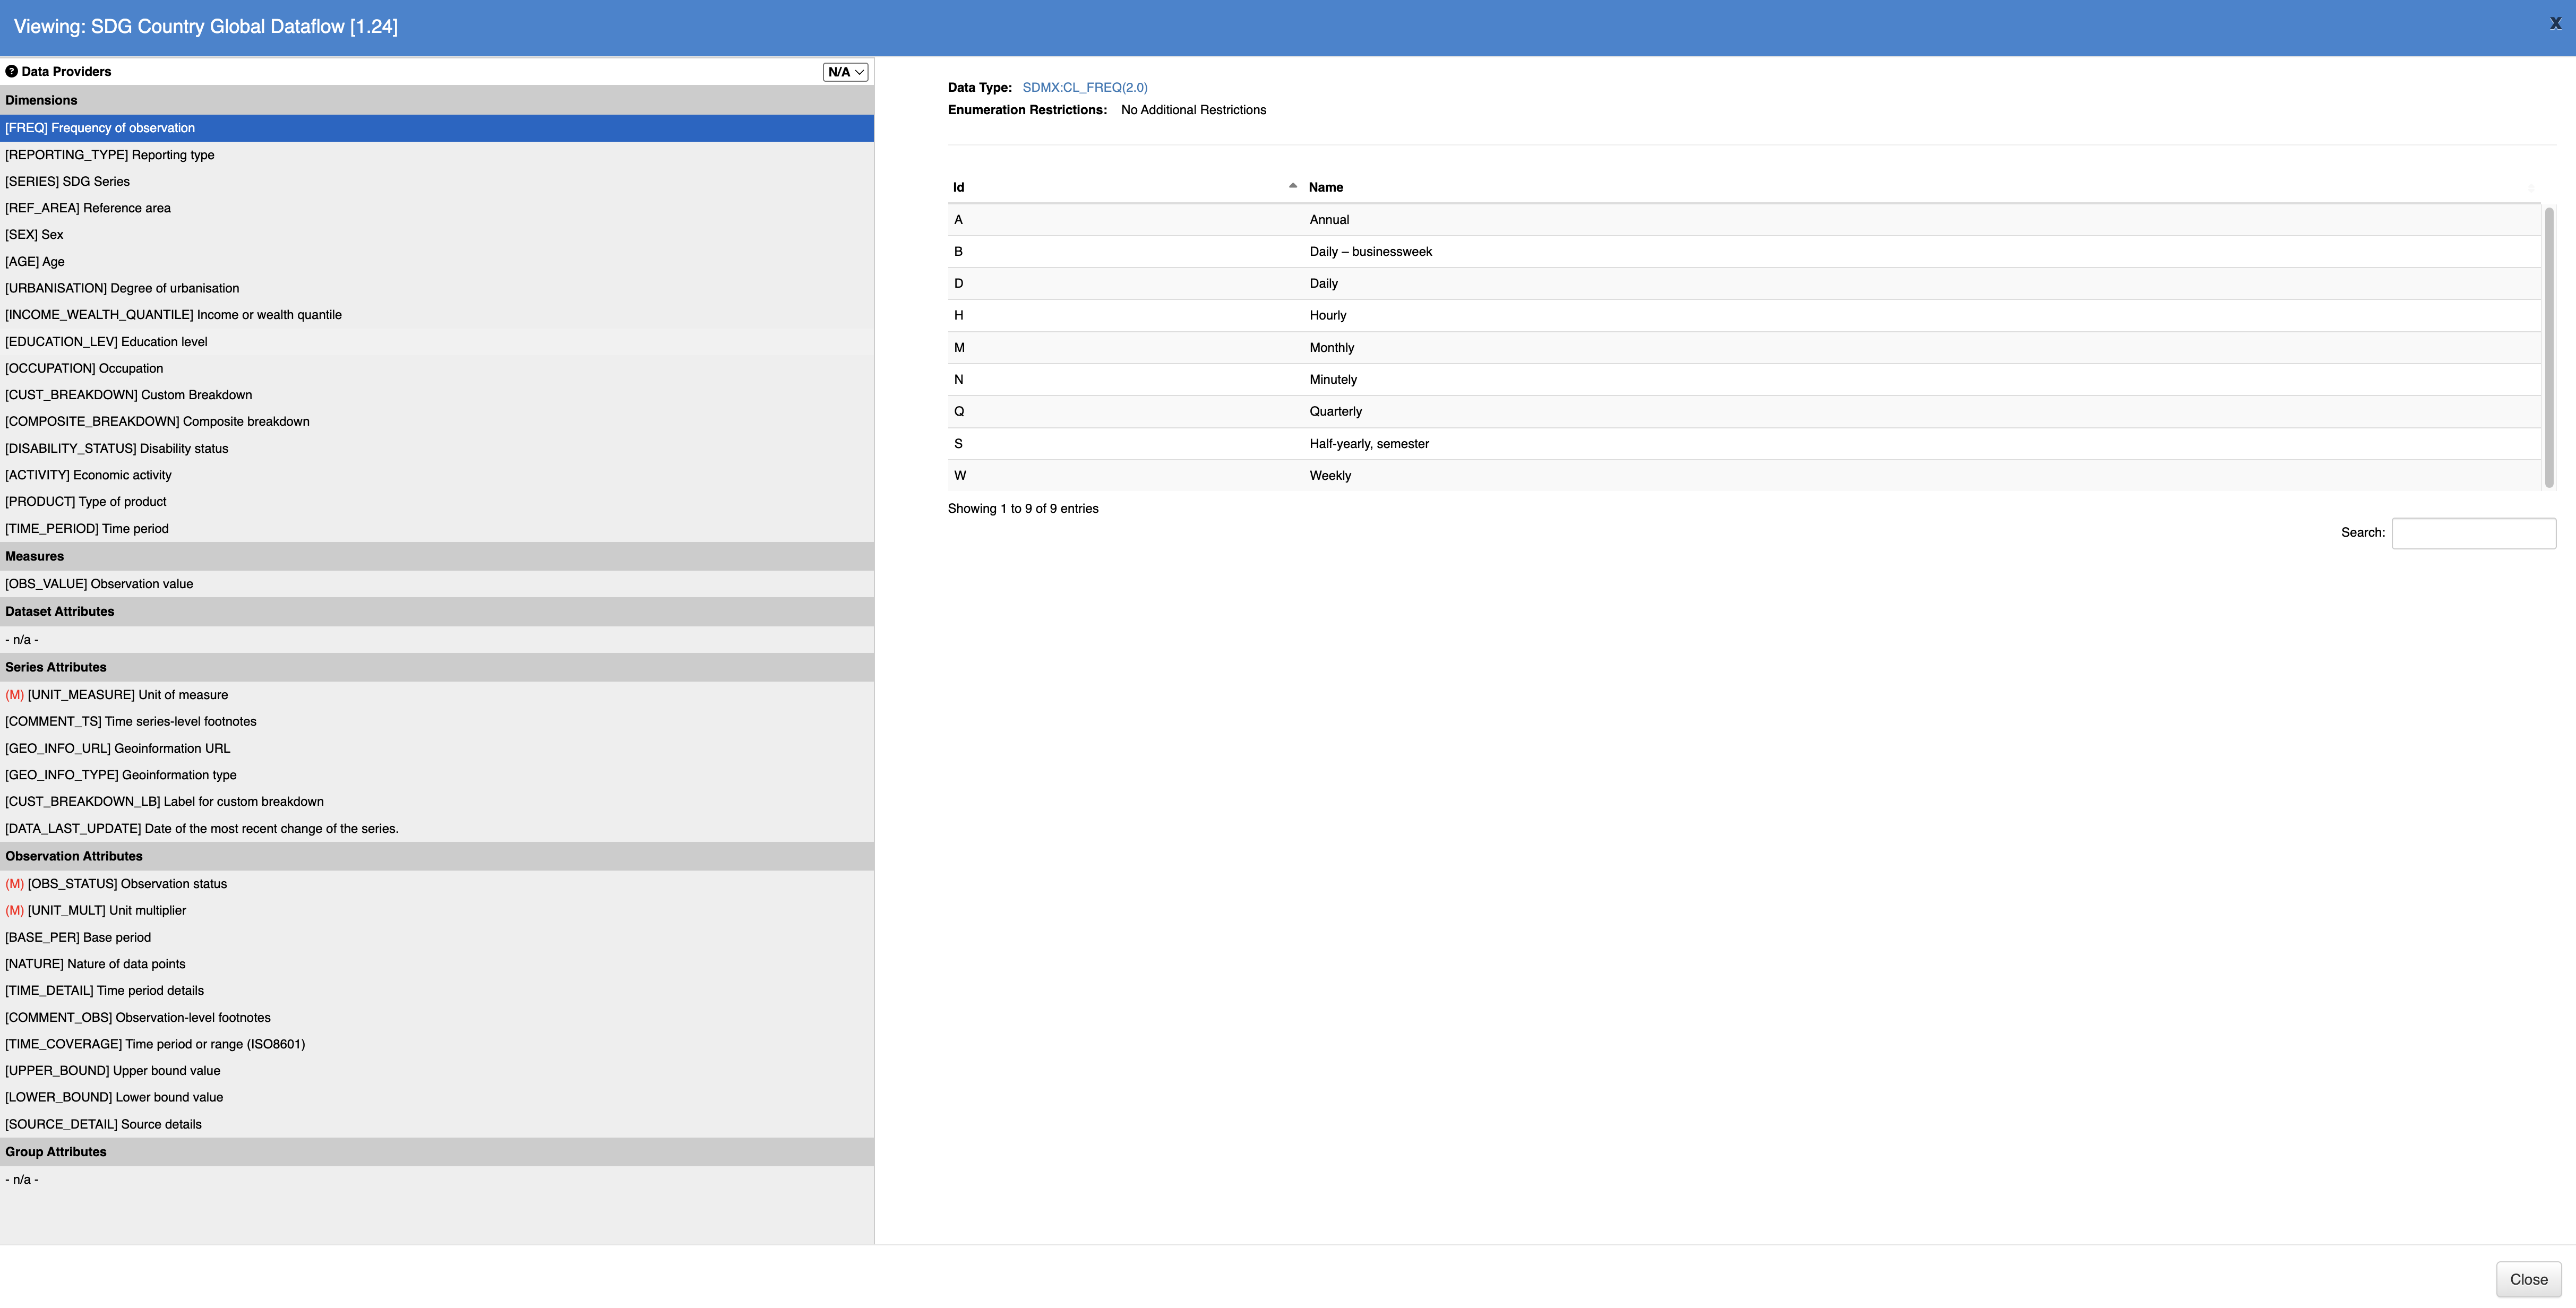Click the Annual row in codelist table

(x=1744, y=220)
